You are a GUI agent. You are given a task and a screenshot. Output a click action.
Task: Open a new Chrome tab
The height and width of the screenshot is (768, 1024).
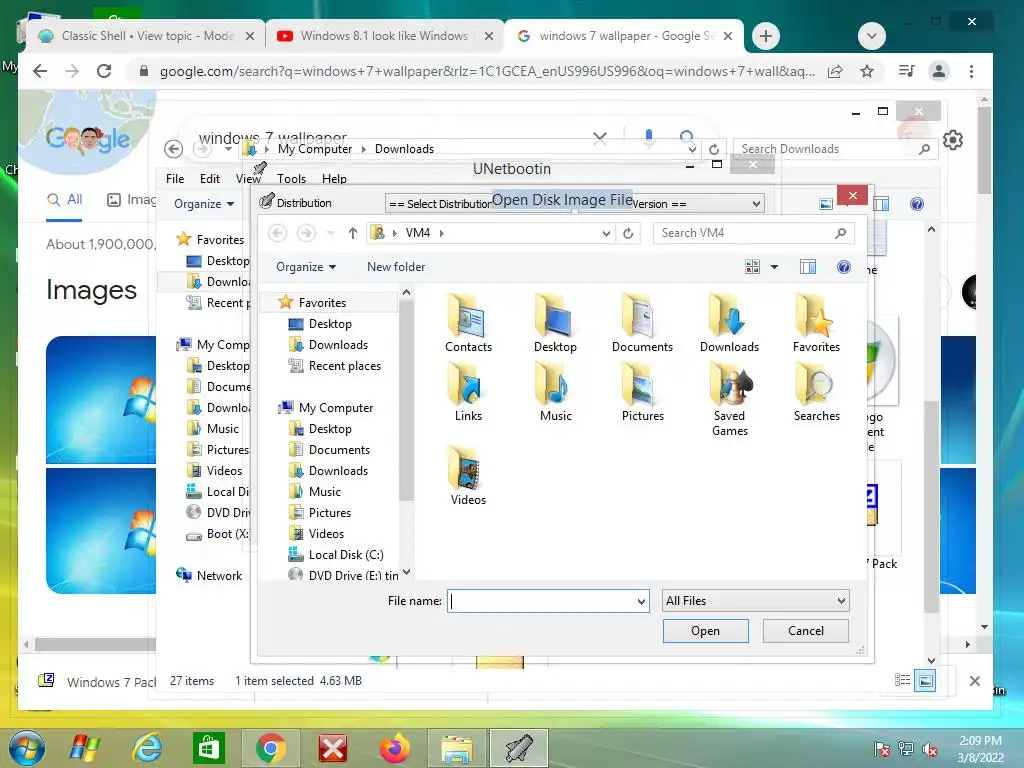[x=766, y=36]
